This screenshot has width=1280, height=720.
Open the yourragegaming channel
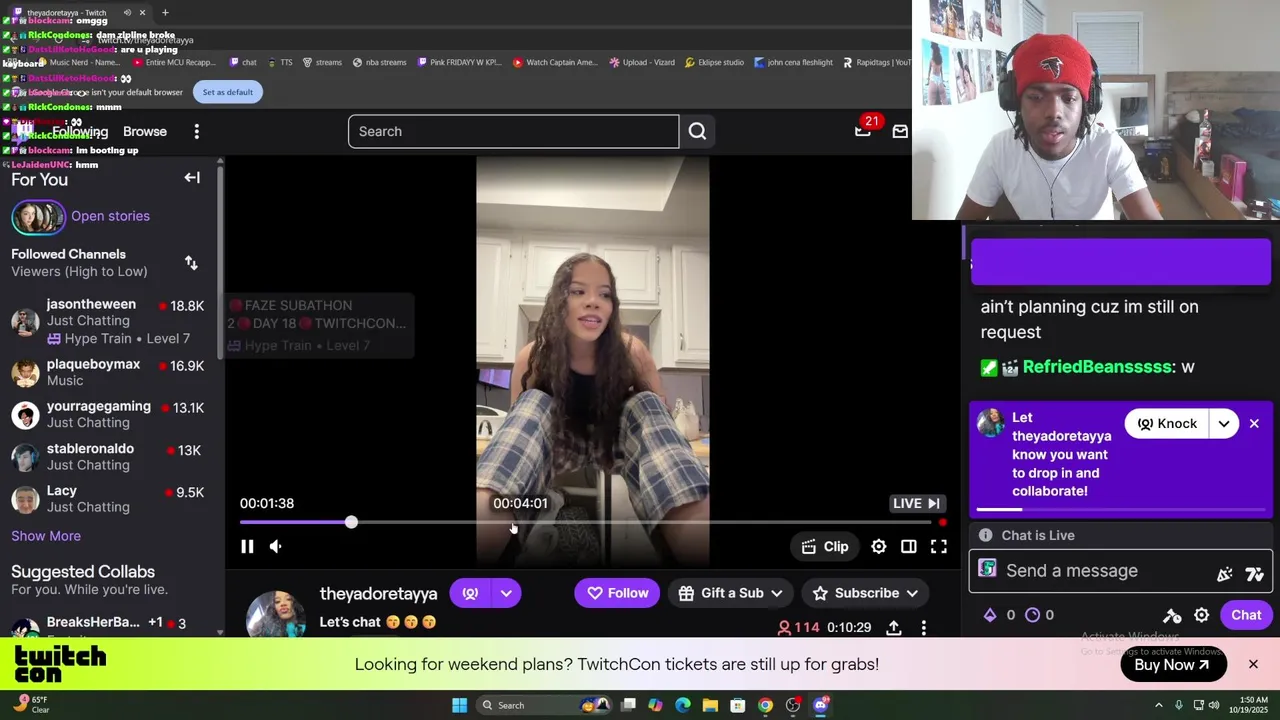[108, 414]
